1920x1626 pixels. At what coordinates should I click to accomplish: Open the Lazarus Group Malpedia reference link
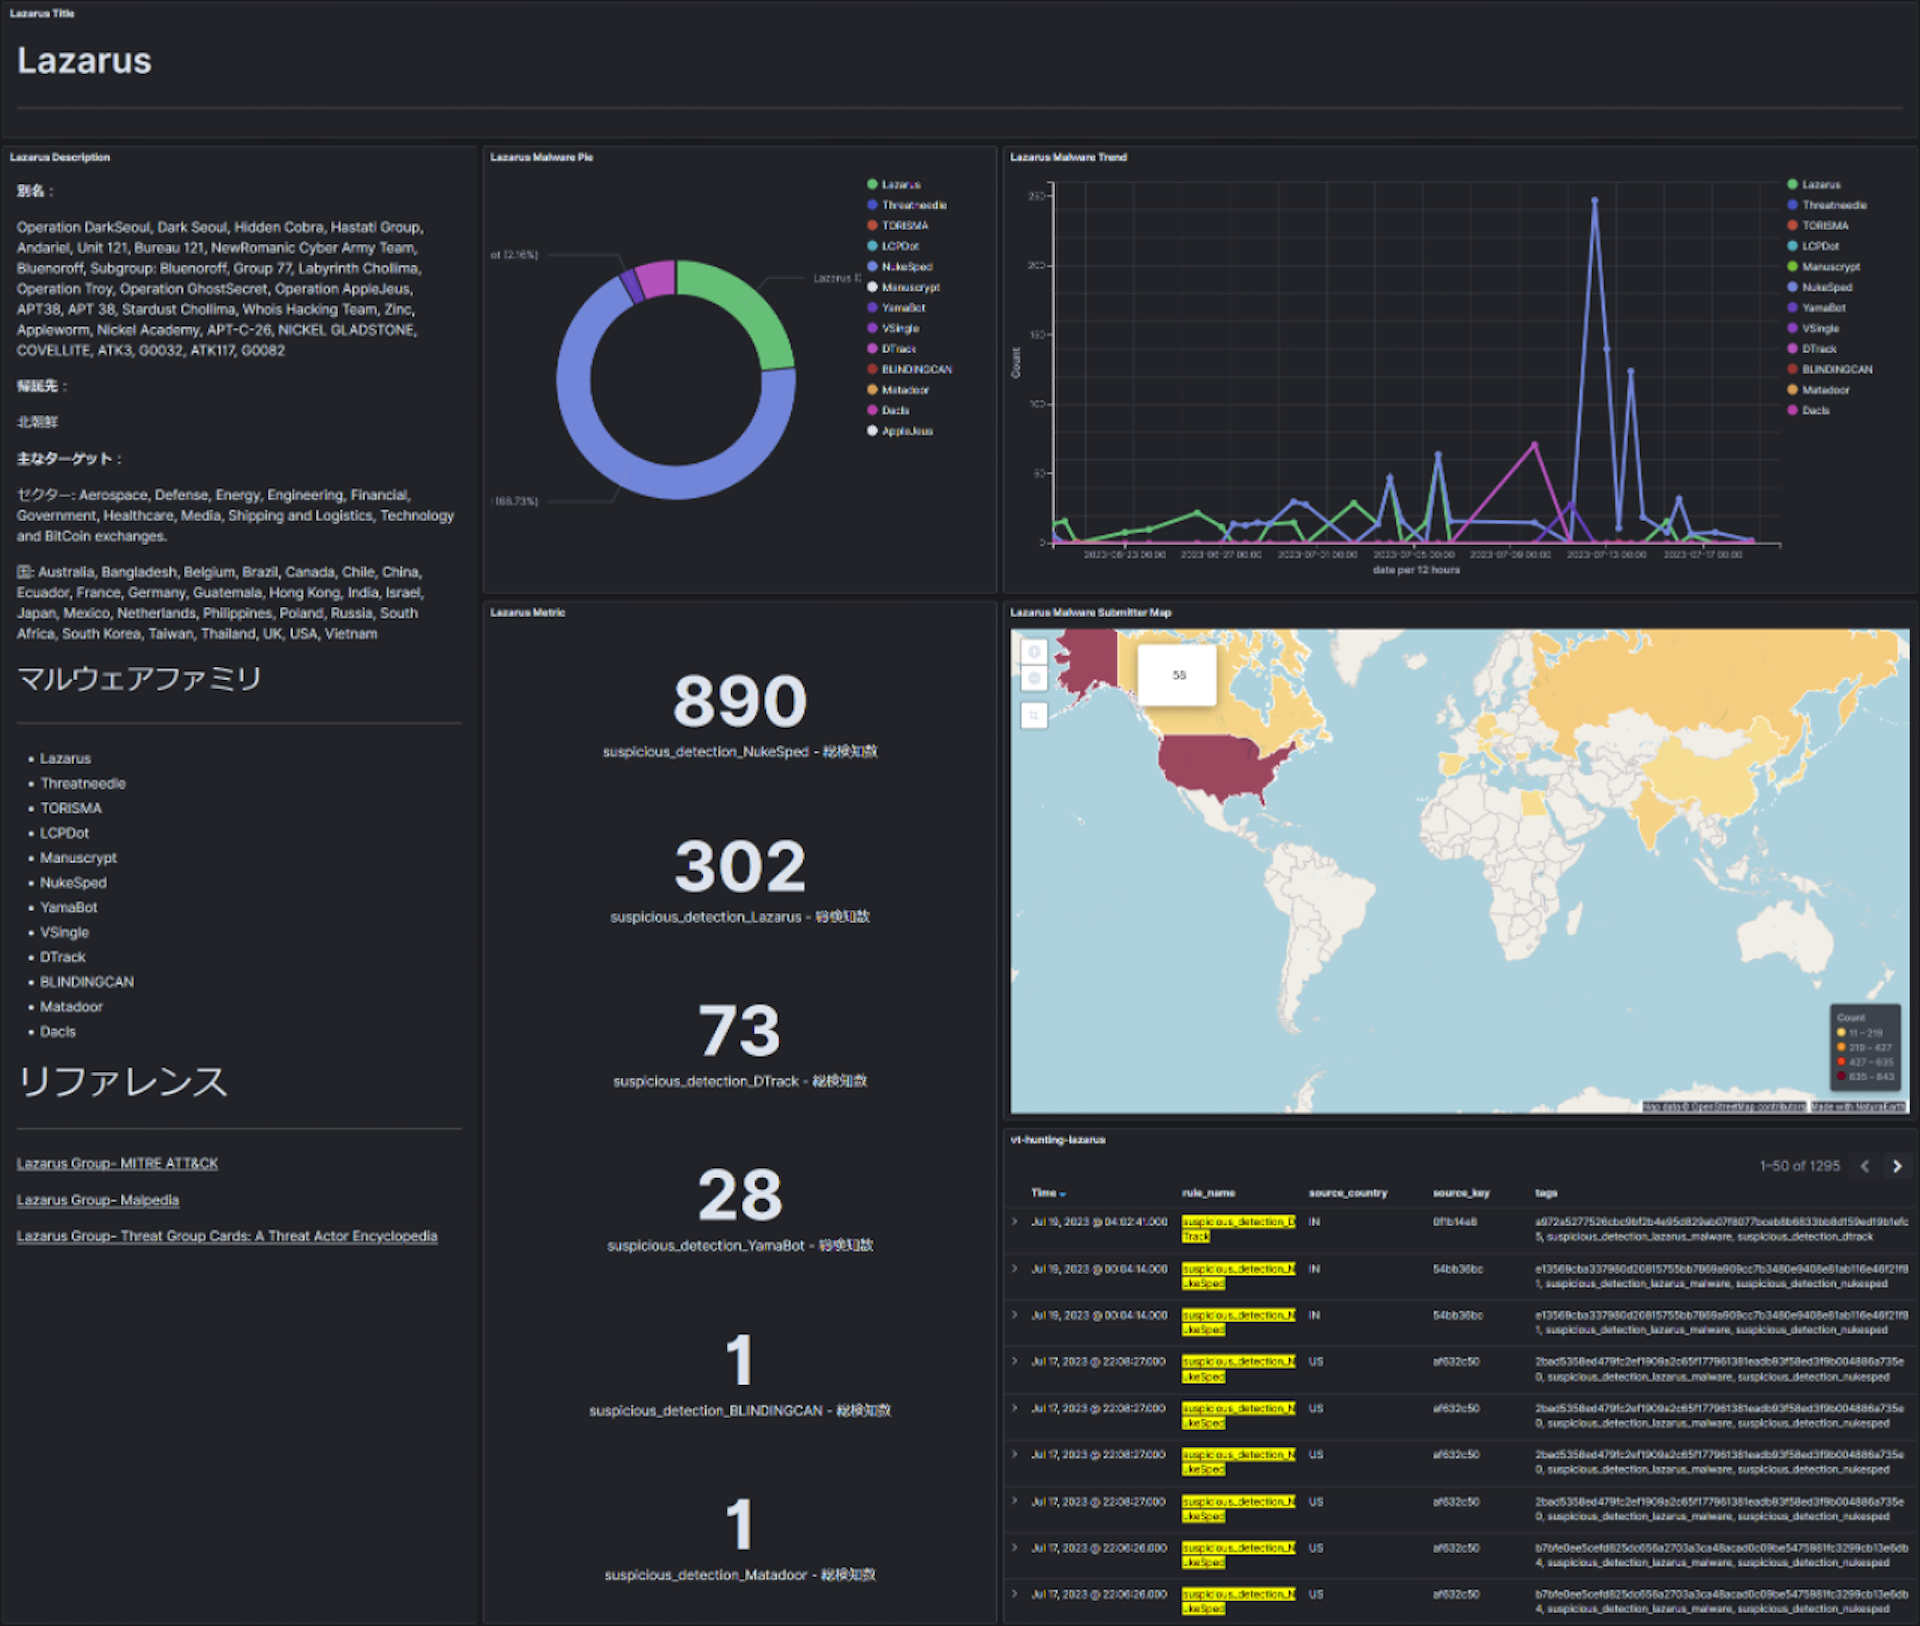98,1200
